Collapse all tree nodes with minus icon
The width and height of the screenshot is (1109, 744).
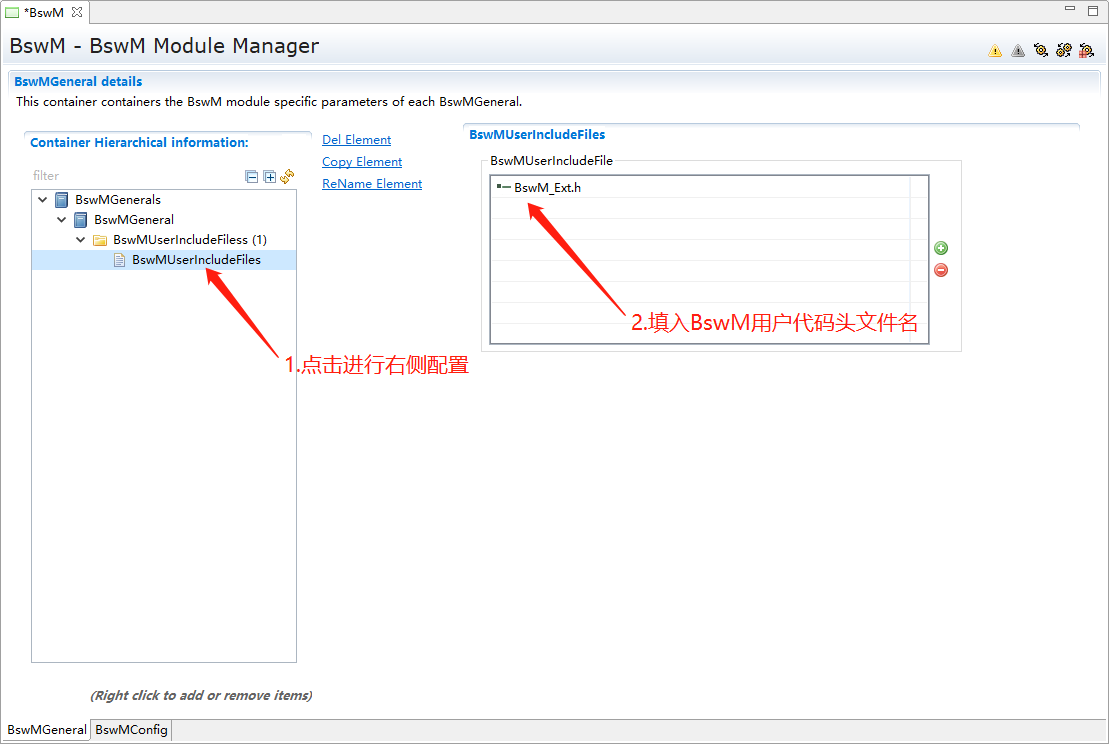[252, 177]
